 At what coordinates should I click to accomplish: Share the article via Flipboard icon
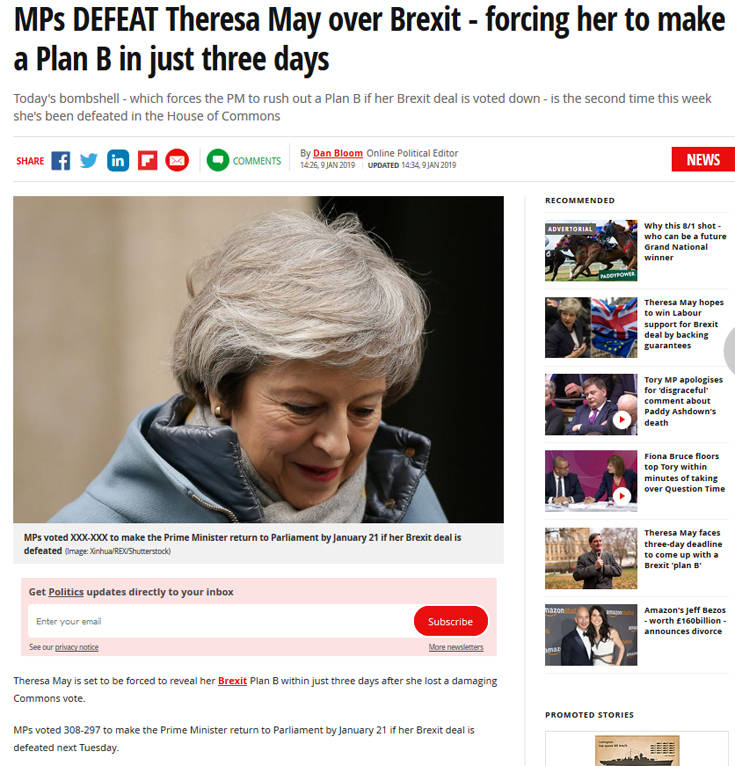147,161
